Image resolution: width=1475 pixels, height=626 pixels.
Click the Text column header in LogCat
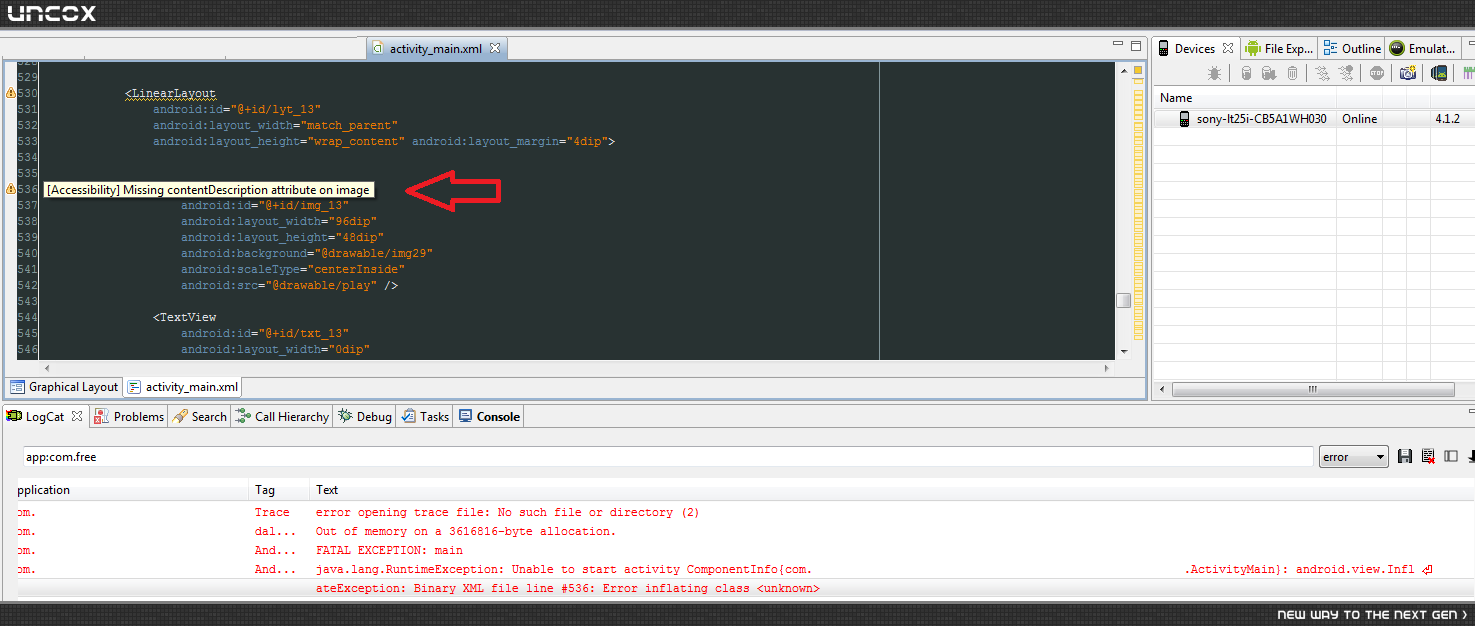(892, 490)
